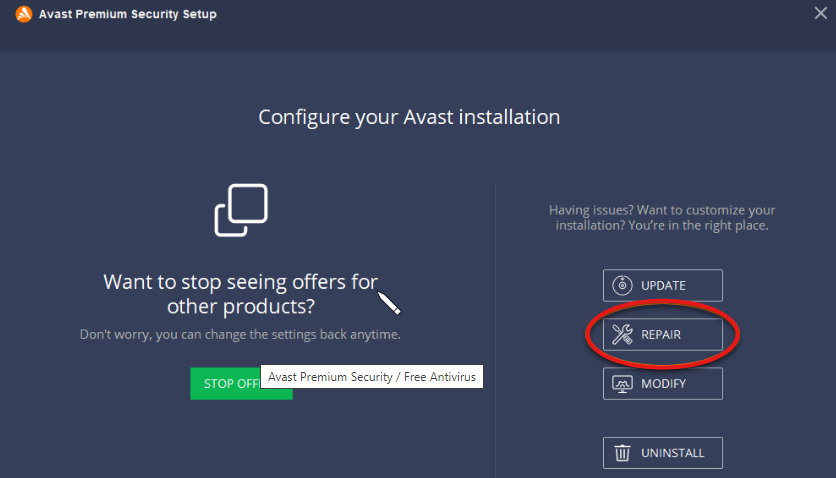
Task: Click the 'Don't worry, you can change' note
Action: click(240, 334)
